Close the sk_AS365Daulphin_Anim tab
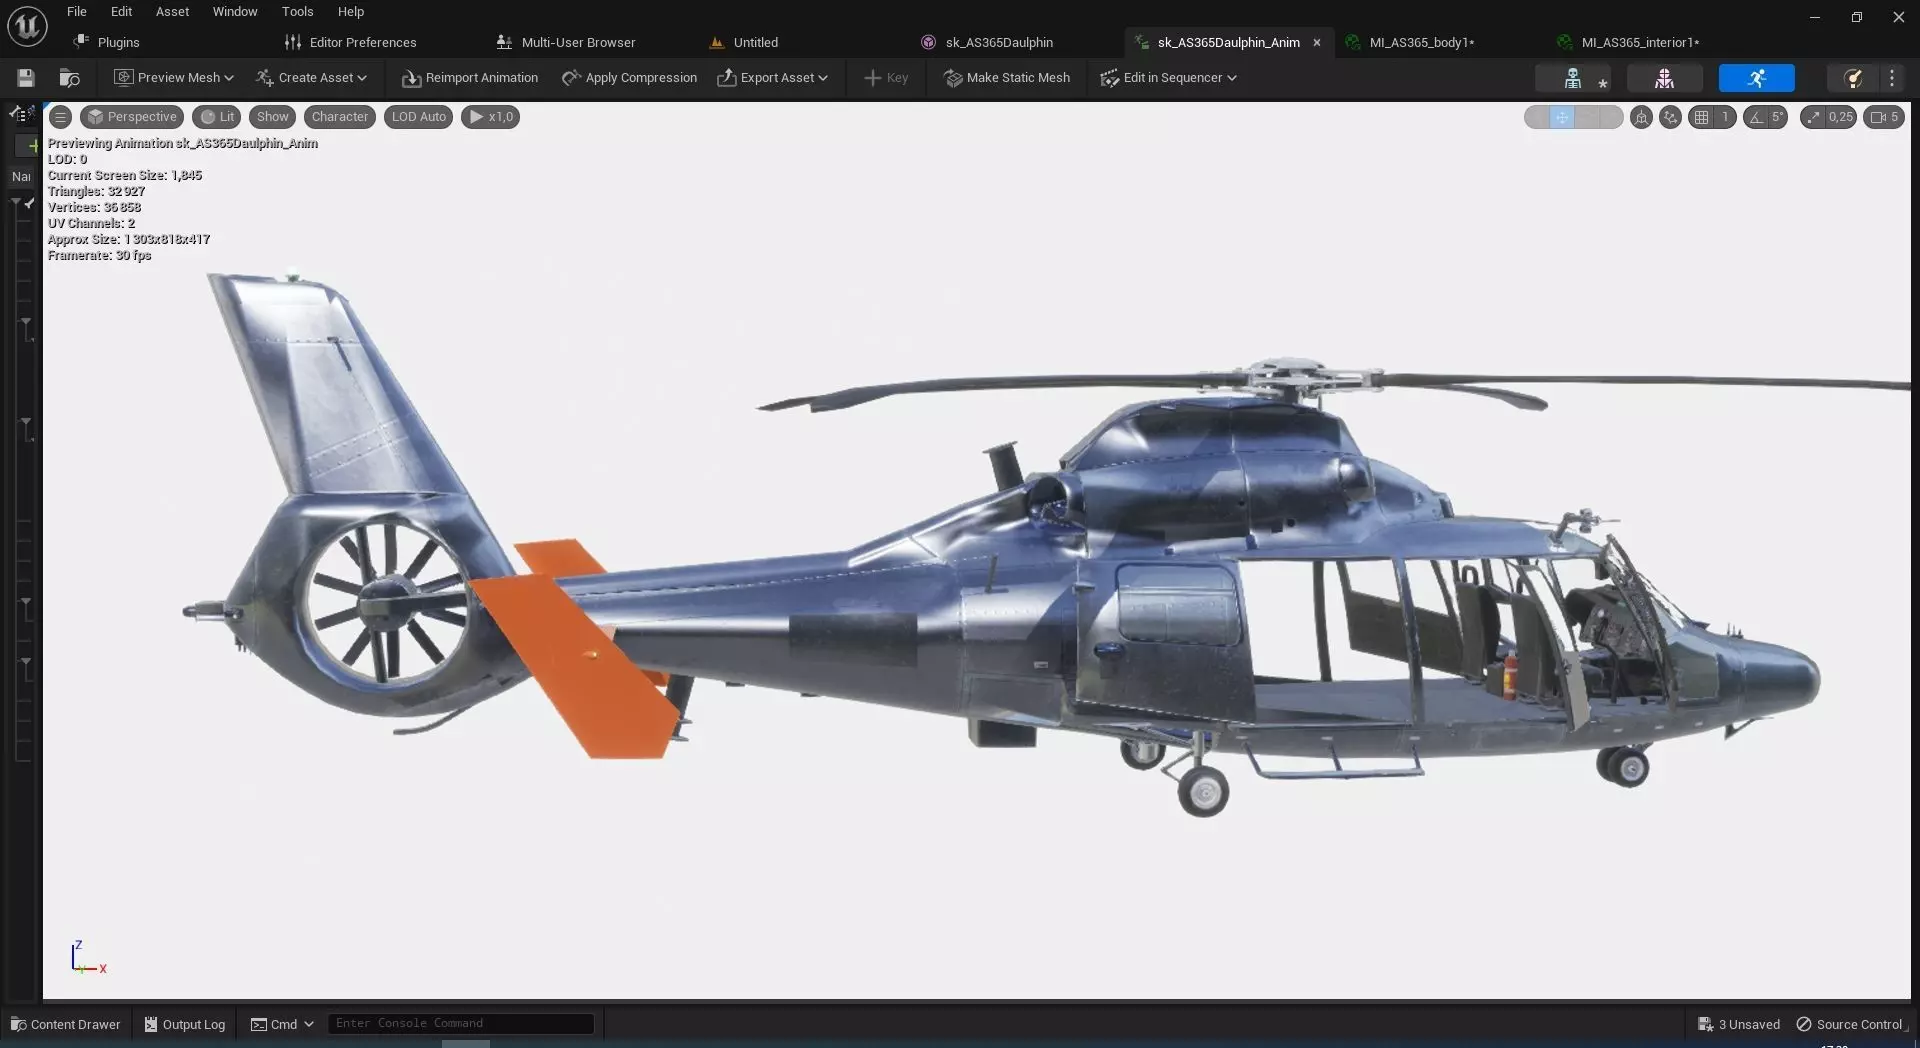The image size is (1920, 1048). coord(1317,42)
